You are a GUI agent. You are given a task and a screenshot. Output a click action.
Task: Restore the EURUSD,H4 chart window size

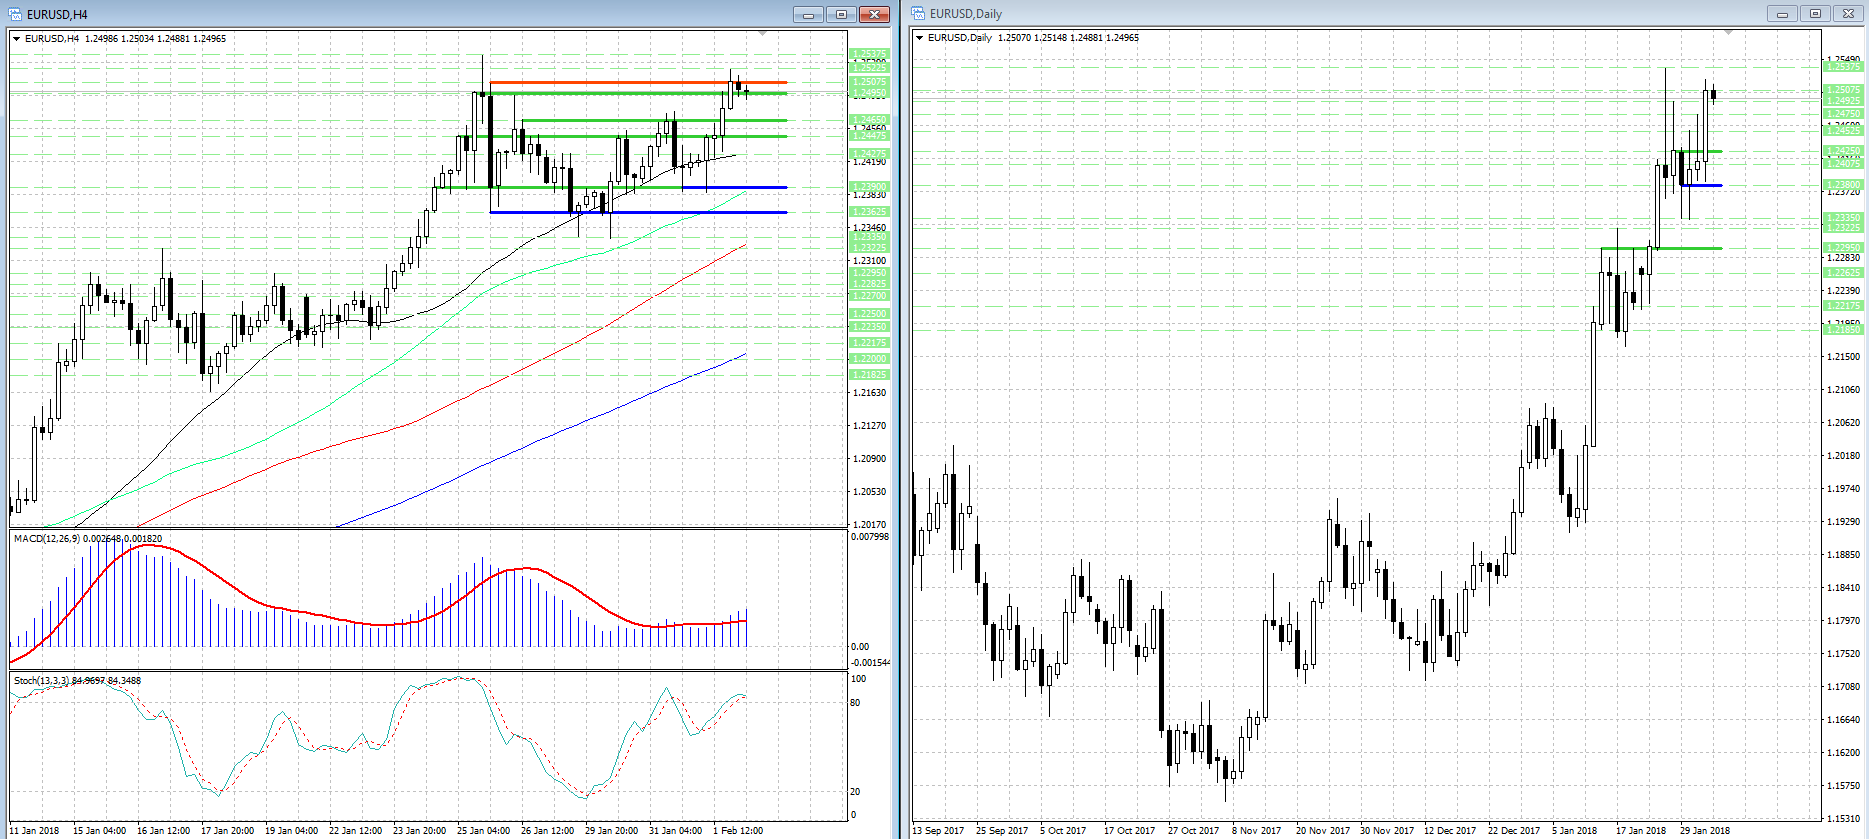pyautogui.click(x=841, y=14)
